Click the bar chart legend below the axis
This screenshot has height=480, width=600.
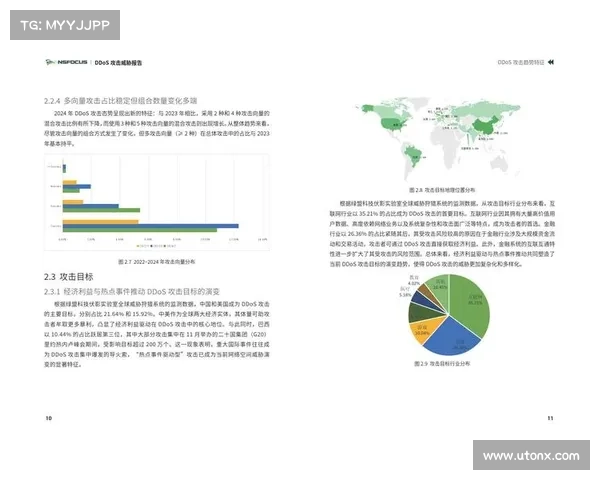(x=157, y=246)
